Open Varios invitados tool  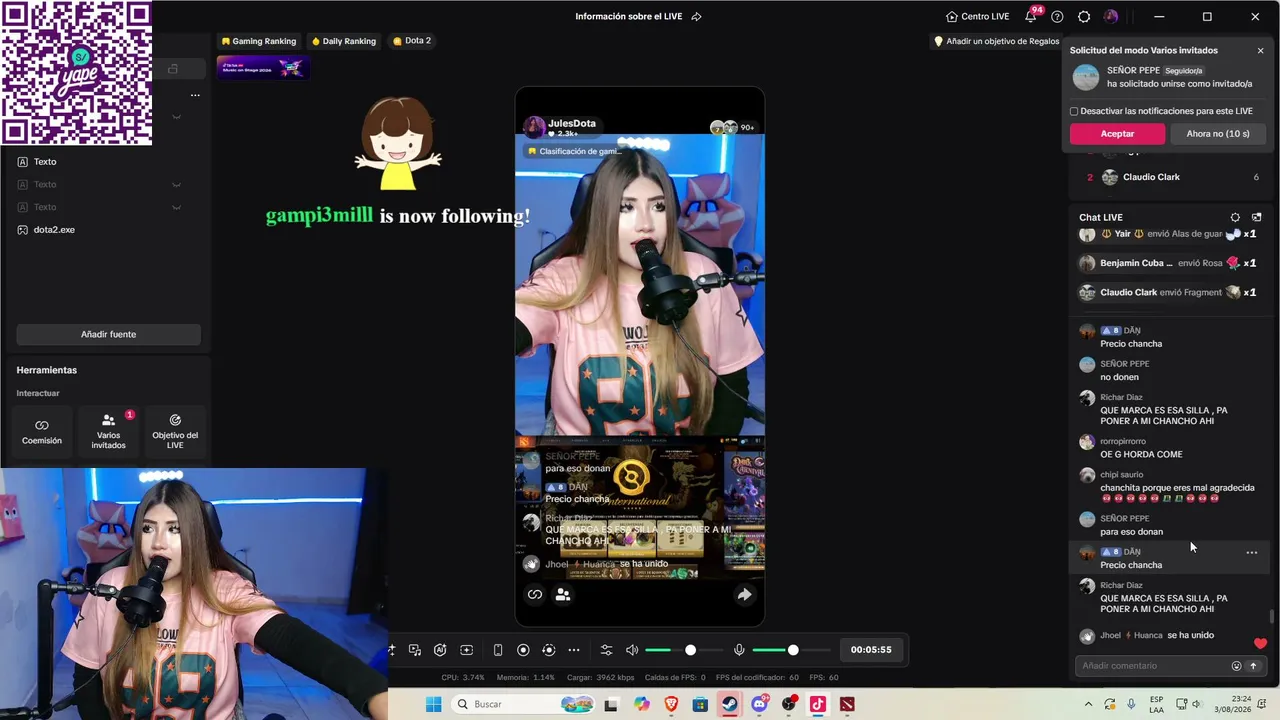[108, 431]
